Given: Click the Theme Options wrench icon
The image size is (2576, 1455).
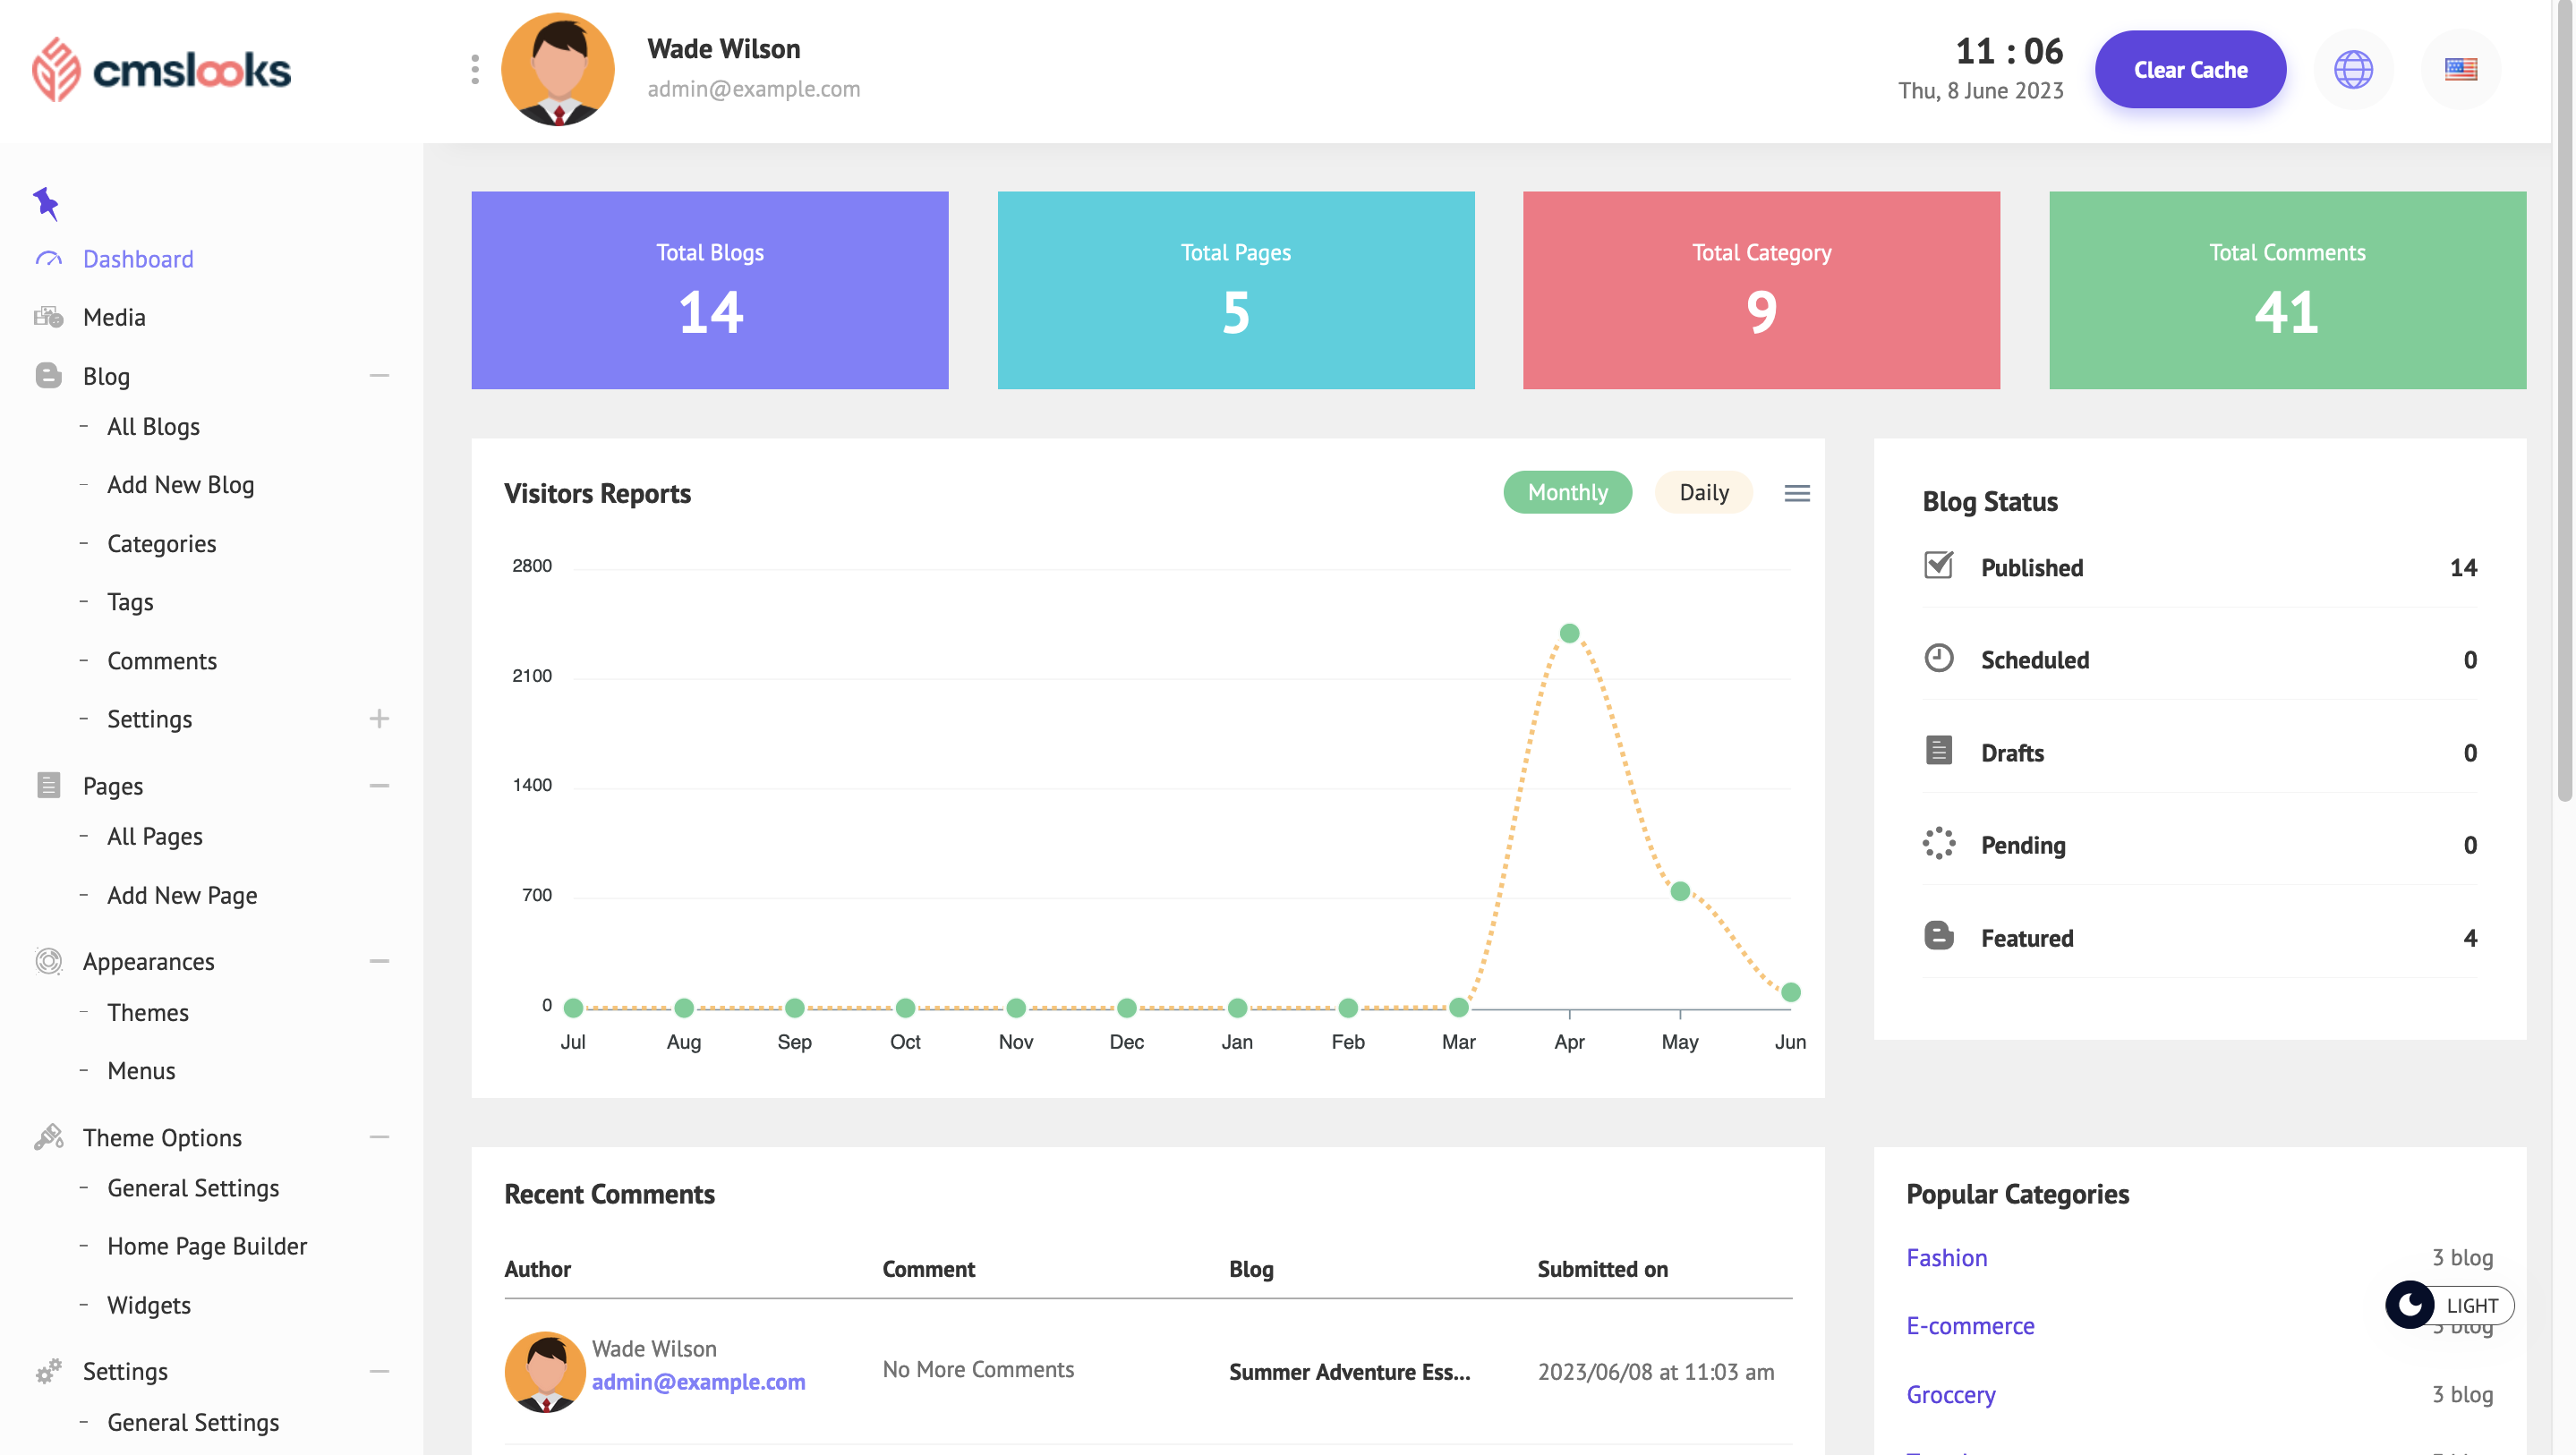Looking at the screenshot, I should tap(47, 1137).
